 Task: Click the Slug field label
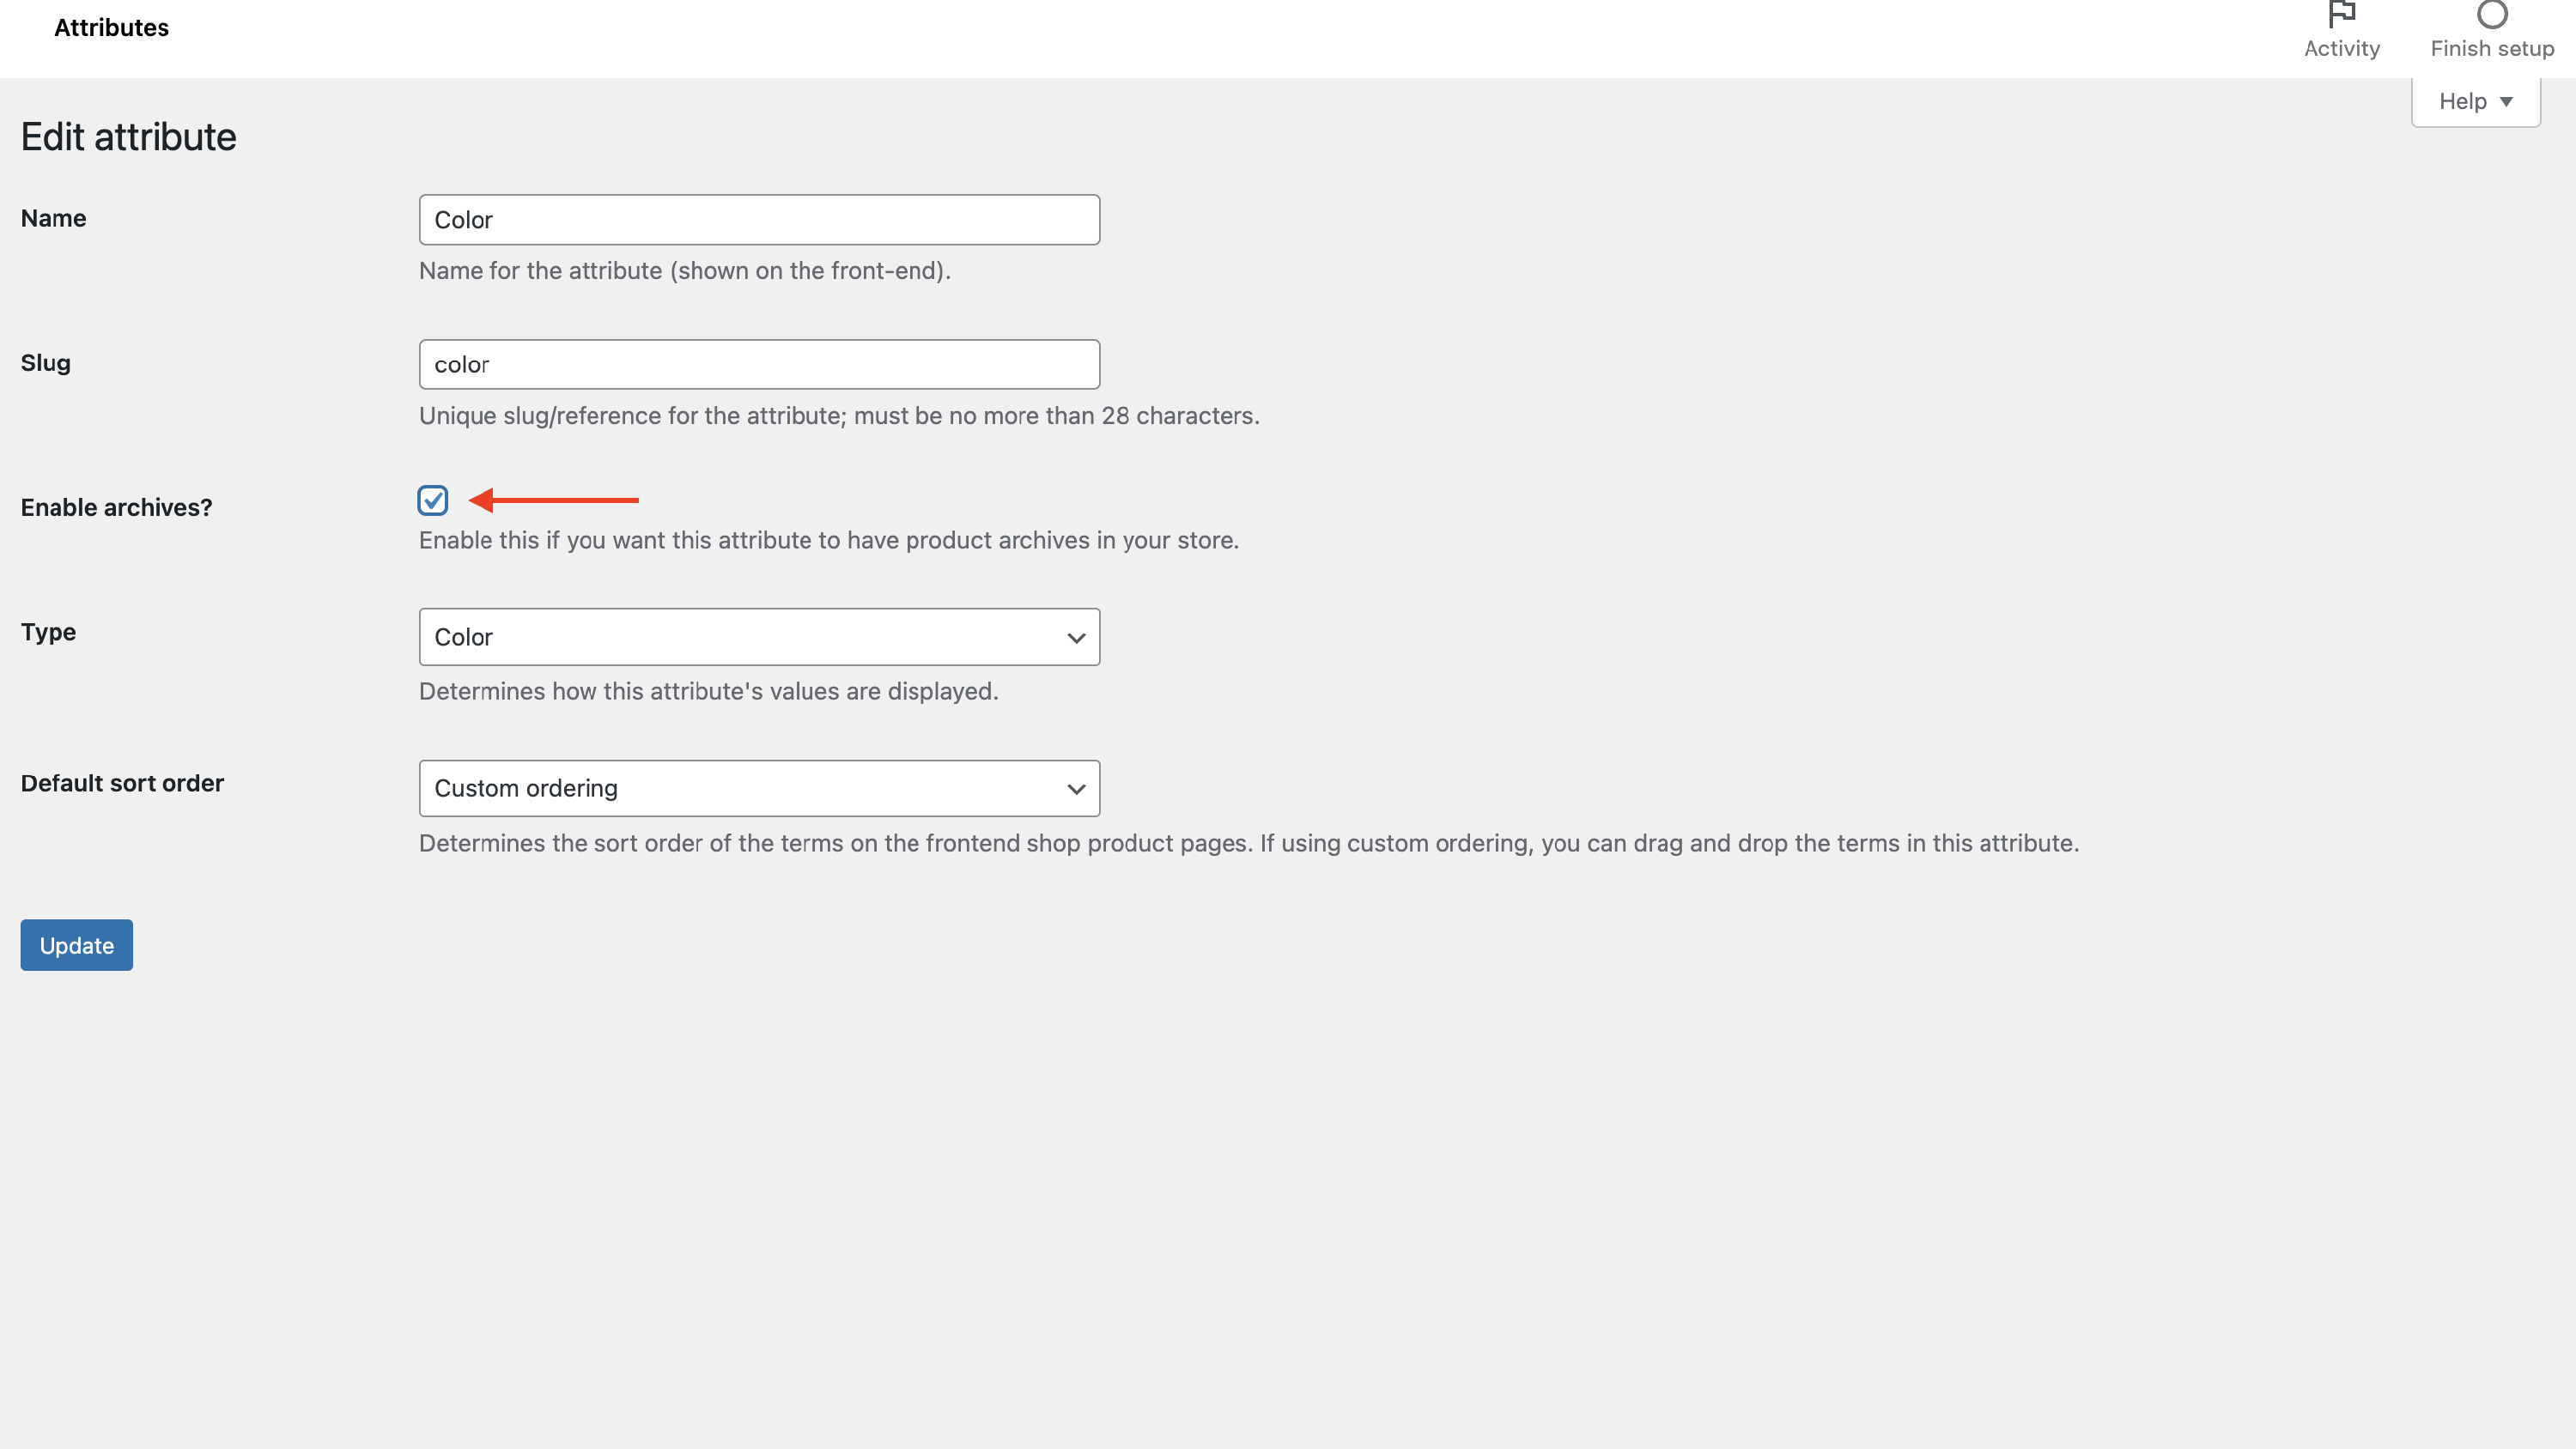tap(45, 363)
